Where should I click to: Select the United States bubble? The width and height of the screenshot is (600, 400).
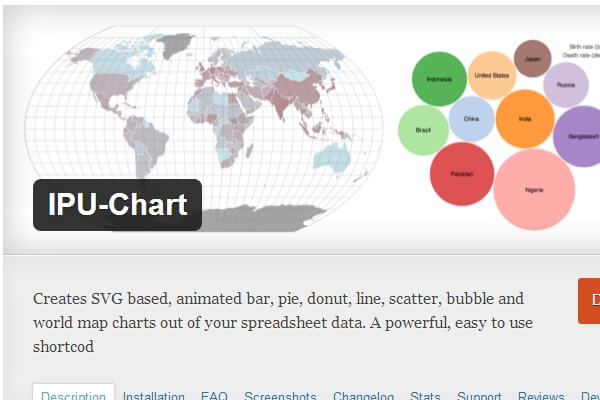coord(492,75)
